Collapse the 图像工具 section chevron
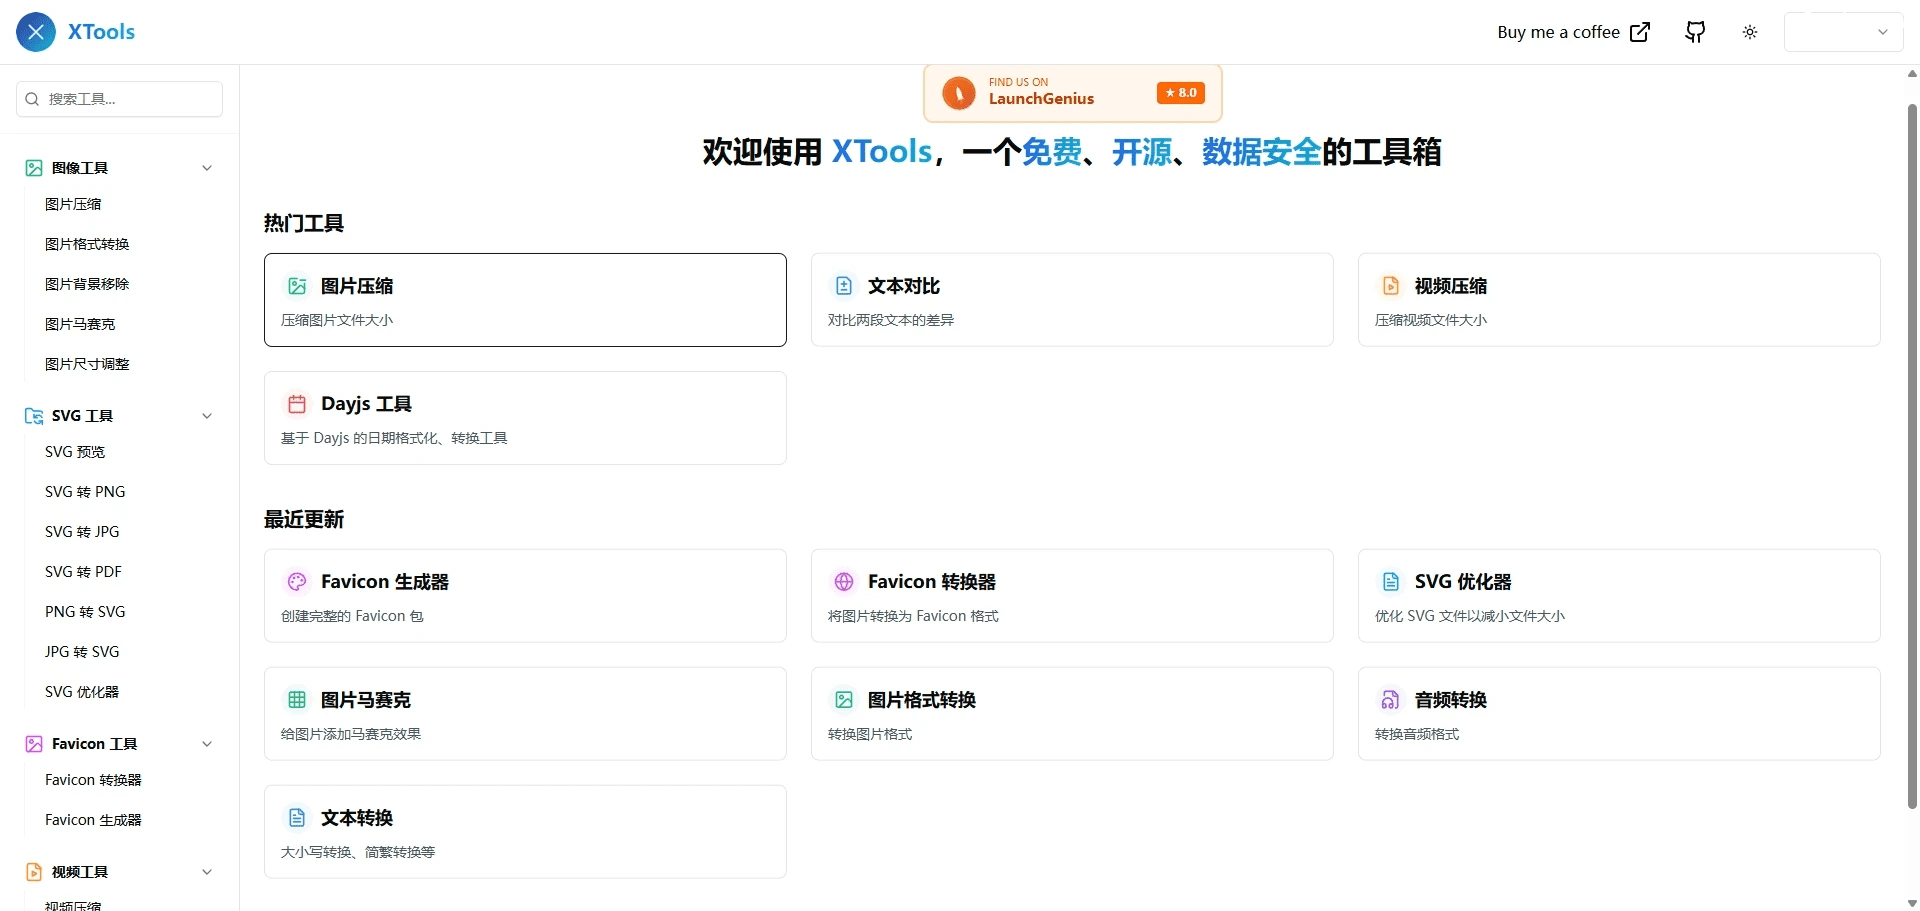This screenshot has height=911, width=1920. 207,168
